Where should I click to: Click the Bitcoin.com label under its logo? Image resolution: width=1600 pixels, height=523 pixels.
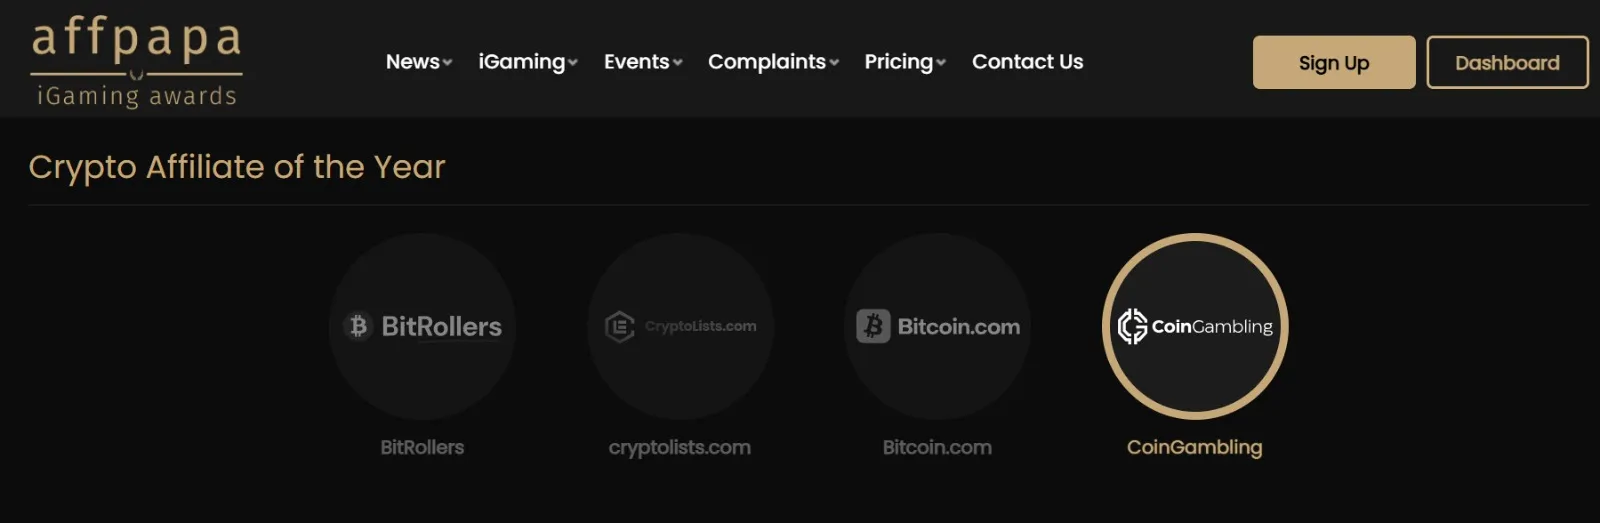937,447
